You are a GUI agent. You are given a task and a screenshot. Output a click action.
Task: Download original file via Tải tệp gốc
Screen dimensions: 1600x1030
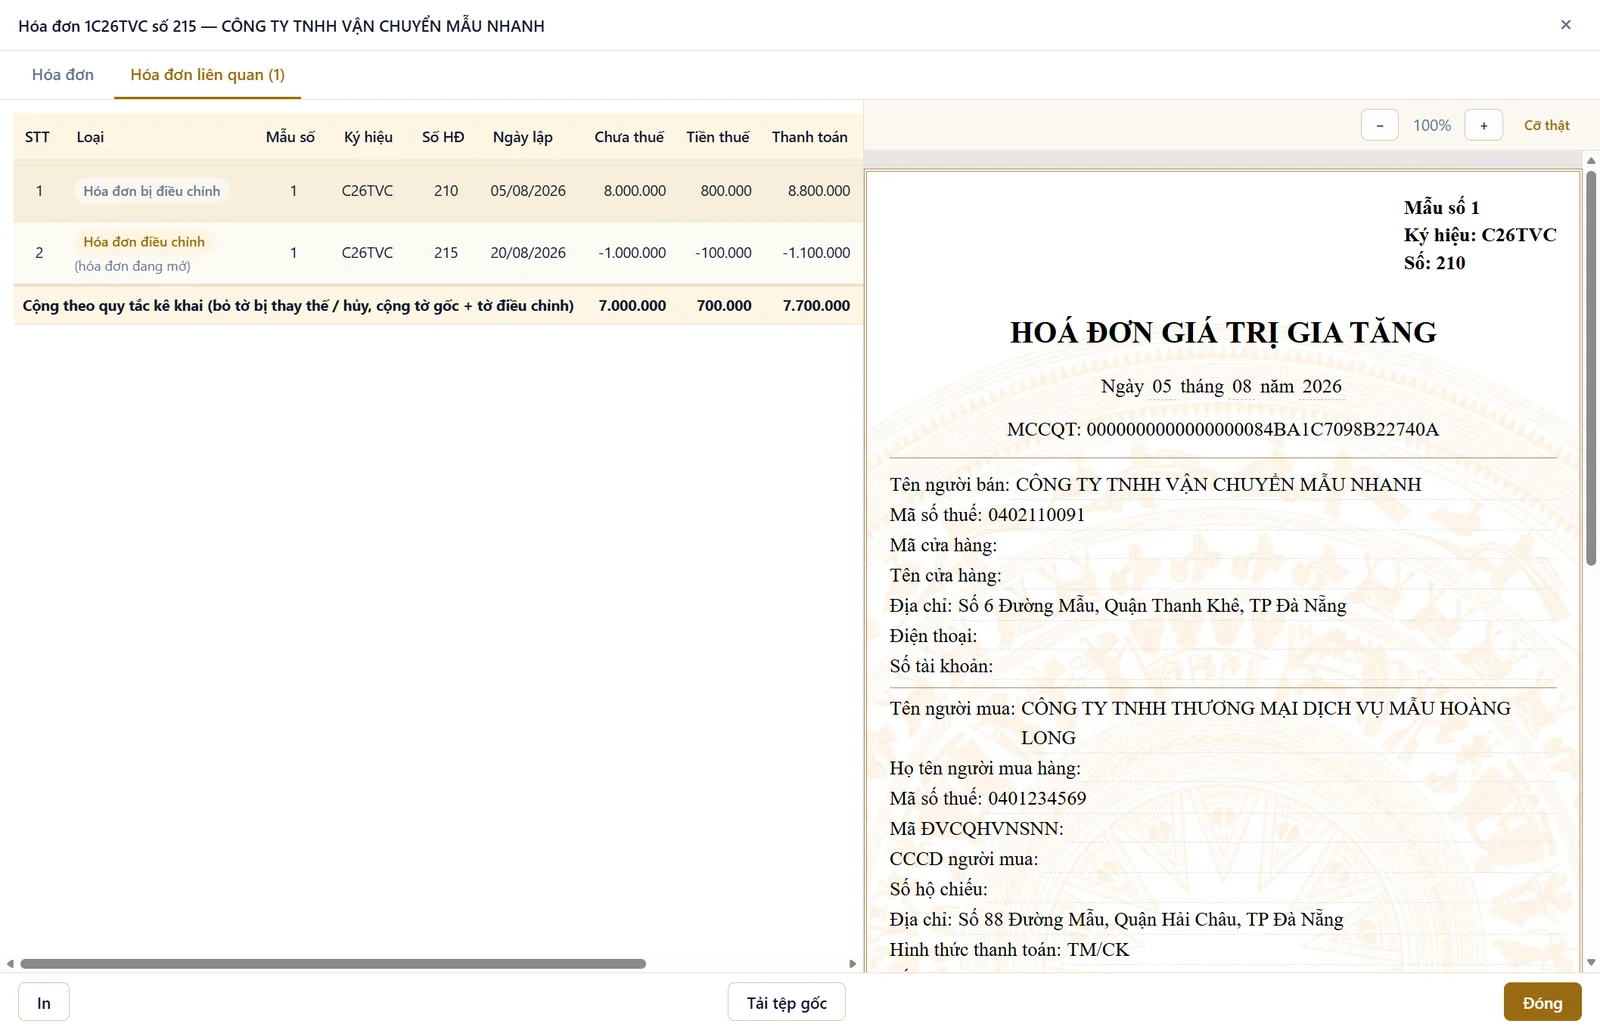[x=786, y=1003]
